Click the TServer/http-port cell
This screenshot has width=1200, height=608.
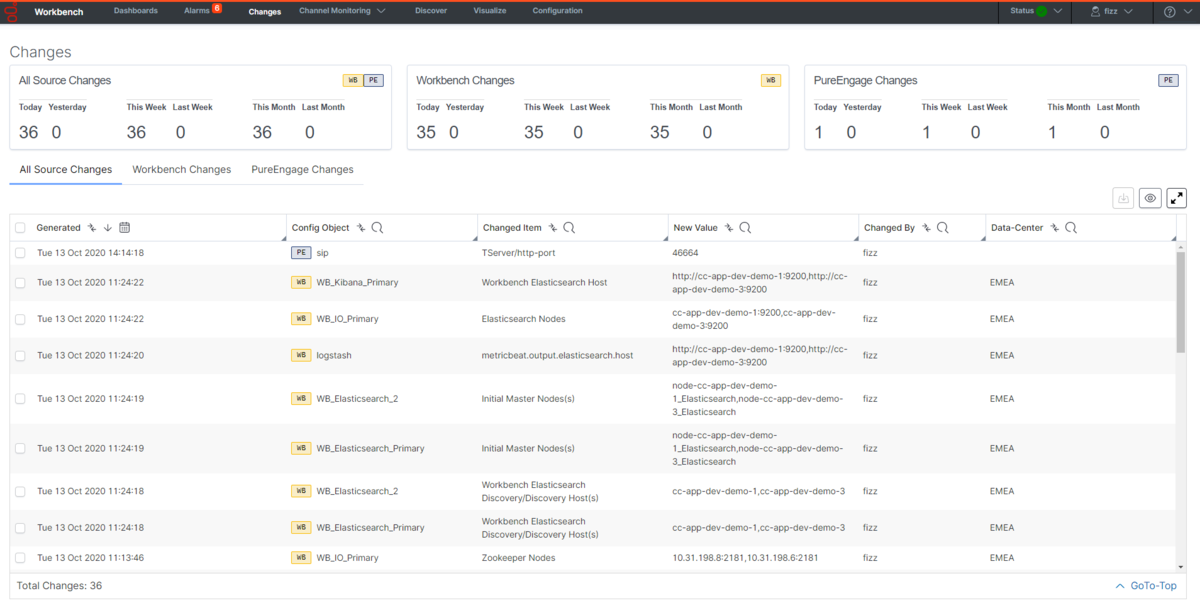click(x=519, y=253)
